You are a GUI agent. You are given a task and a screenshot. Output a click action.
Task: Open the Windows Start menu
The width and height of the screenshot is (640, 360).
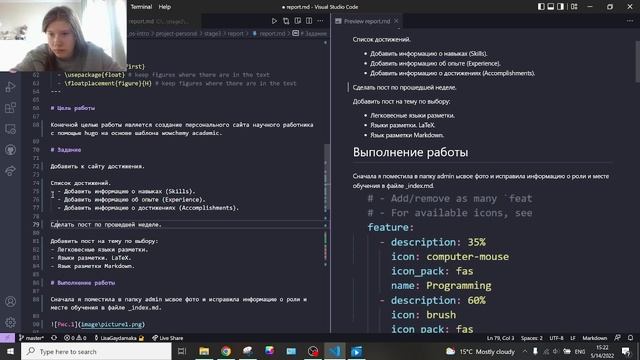pos(10,351)
